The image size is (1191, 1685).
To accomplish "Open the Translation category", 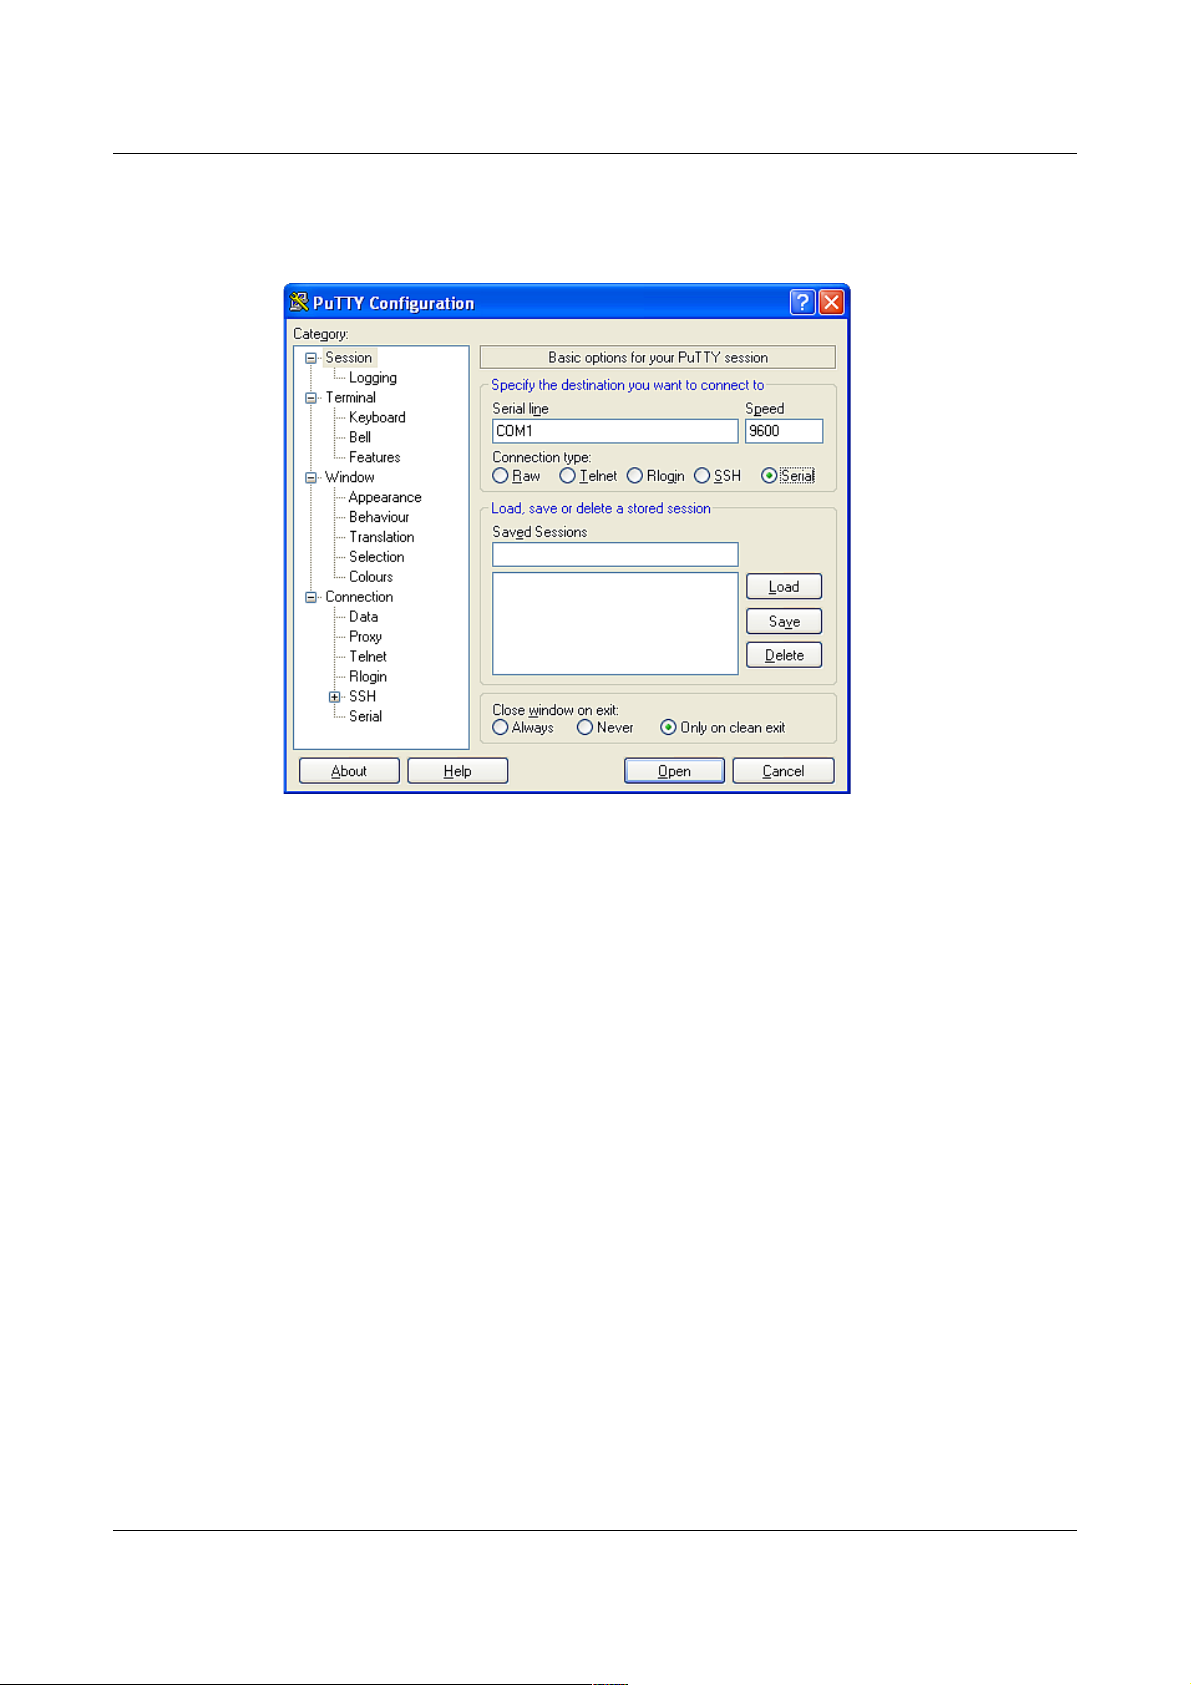I will [x=382, y=537].
